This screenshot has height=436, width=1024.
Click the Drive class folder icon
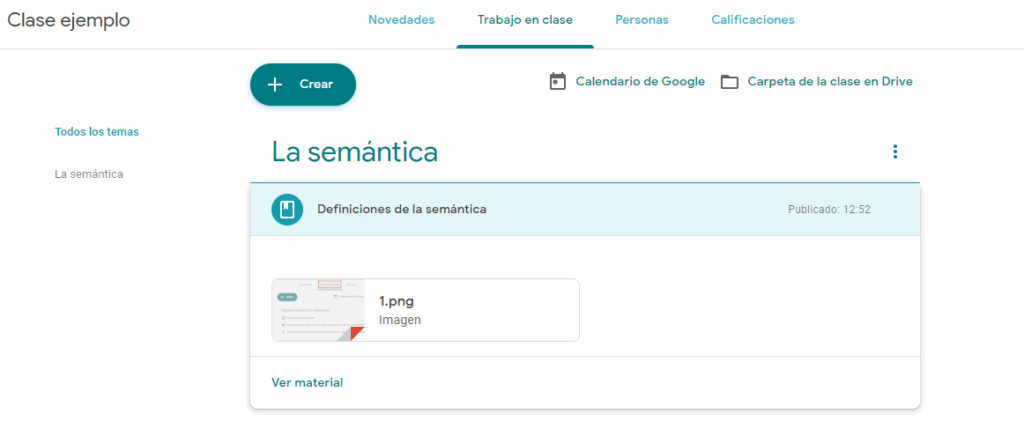point(730,82)
